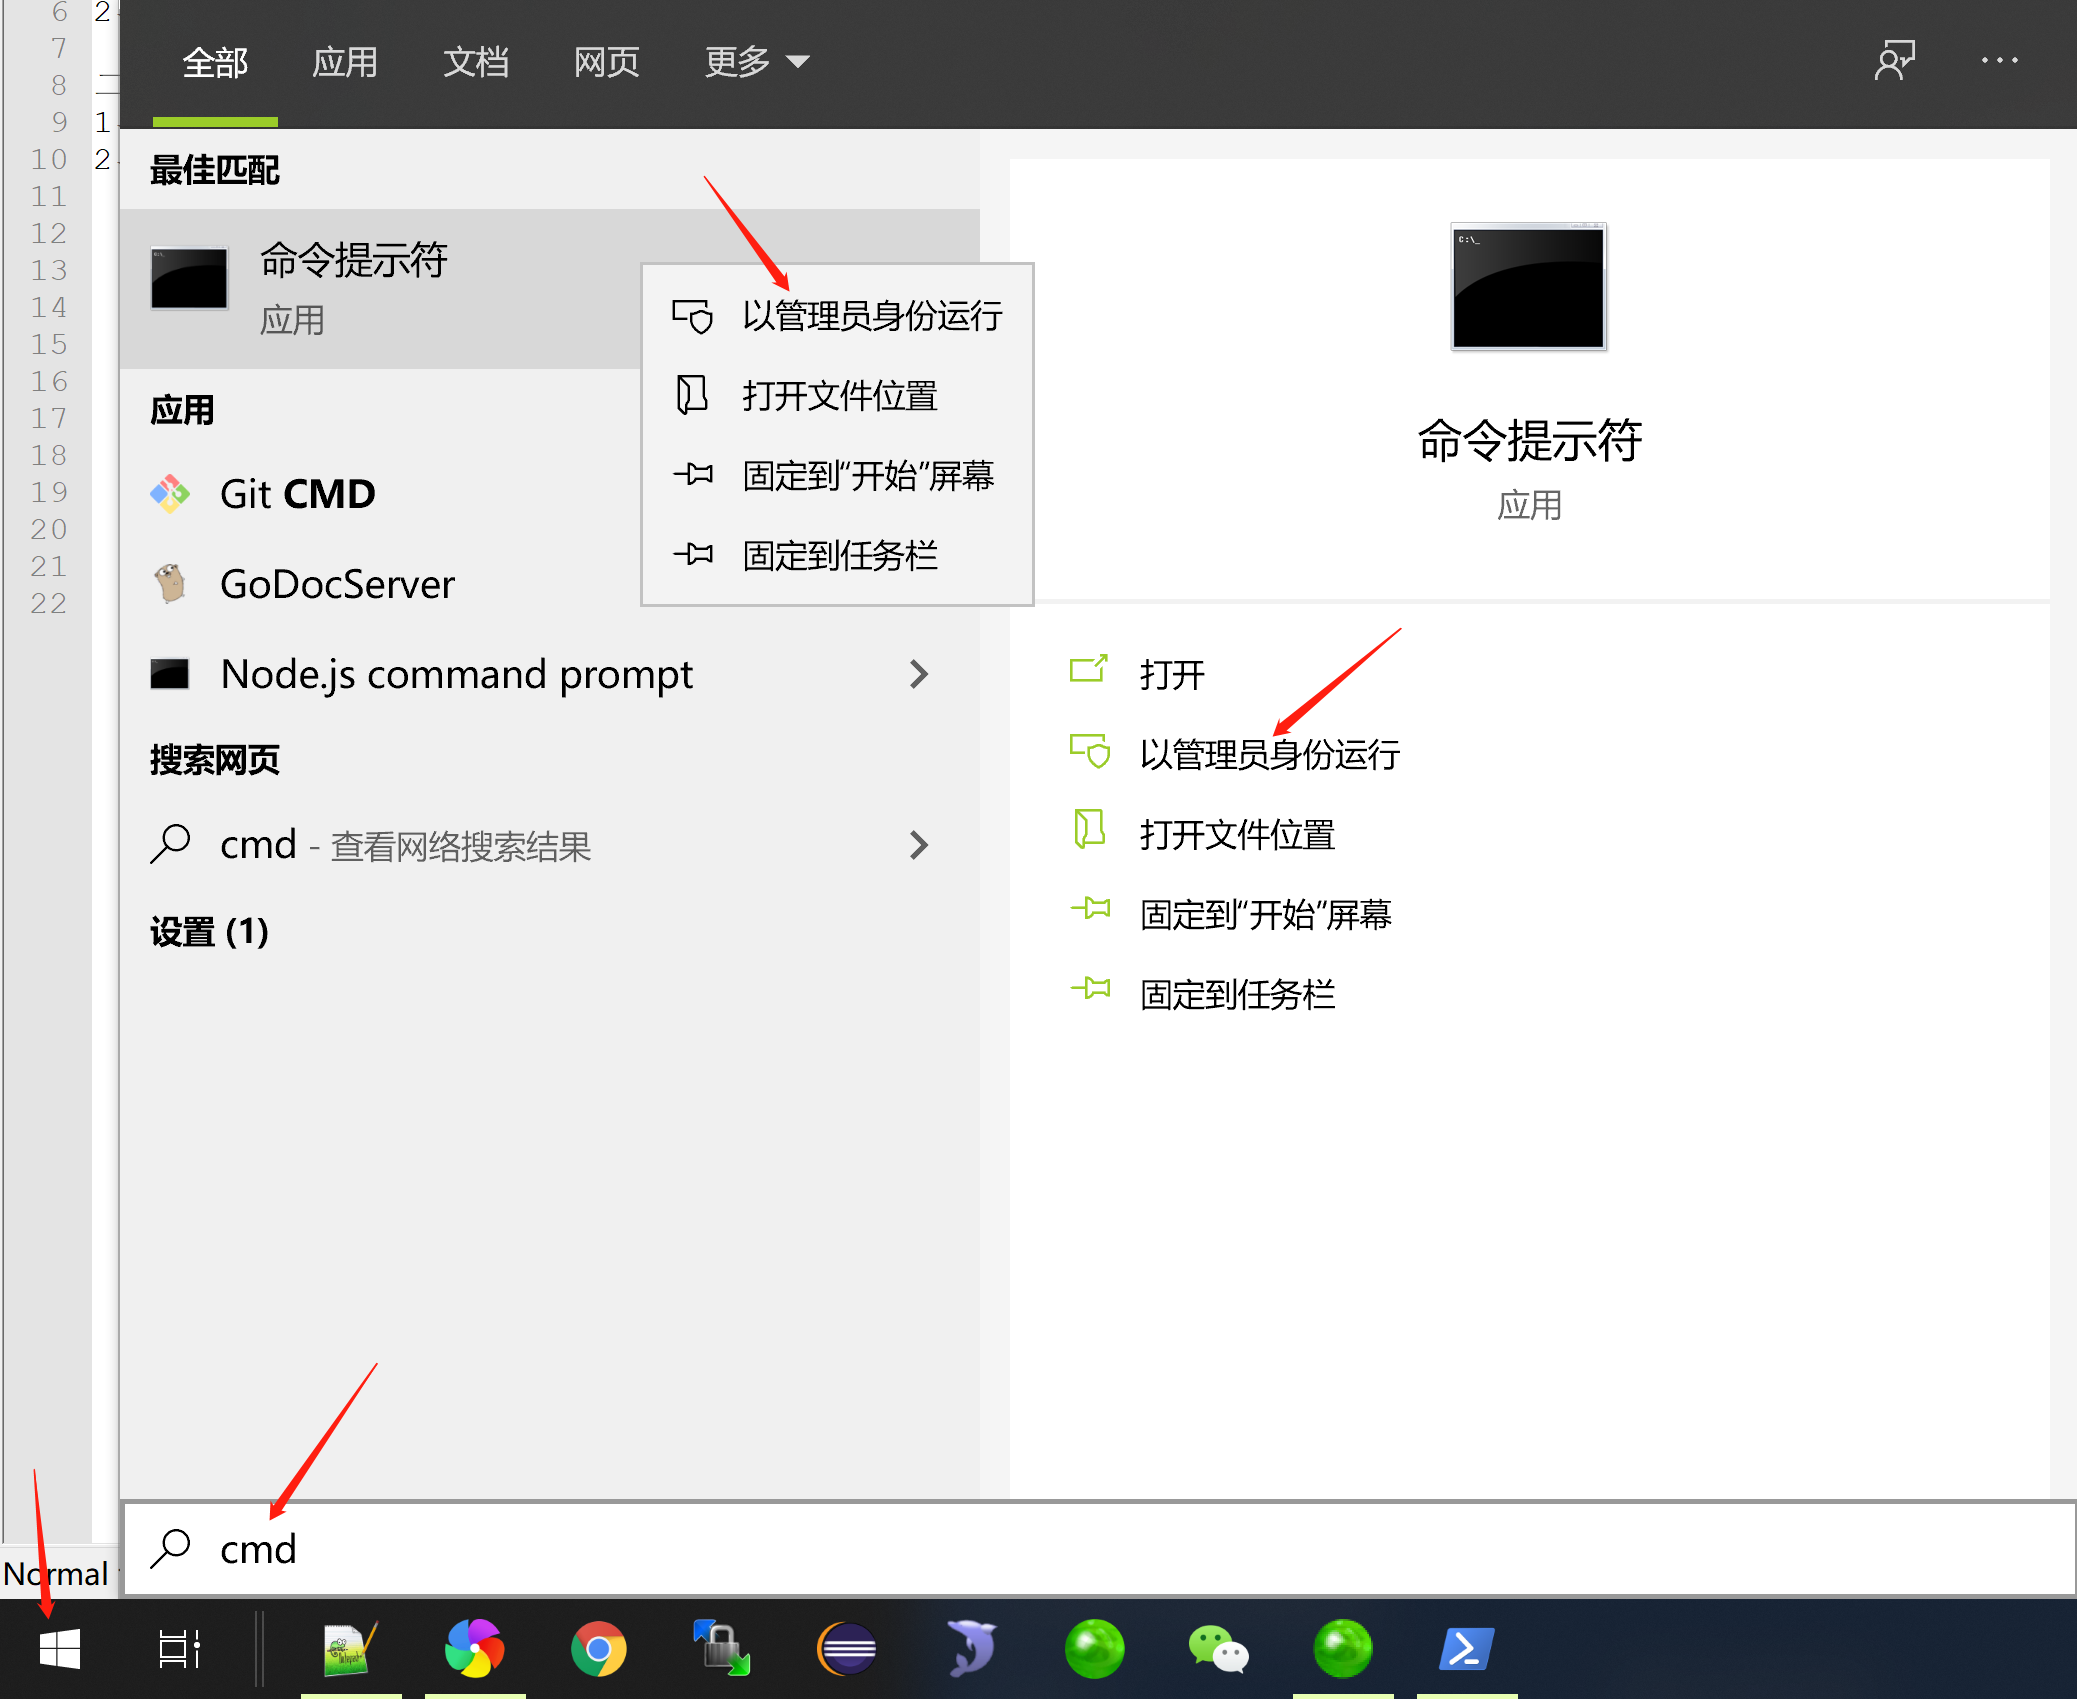Open Task View in the taskbar

pyautogui.click(x=180, y=1649)
